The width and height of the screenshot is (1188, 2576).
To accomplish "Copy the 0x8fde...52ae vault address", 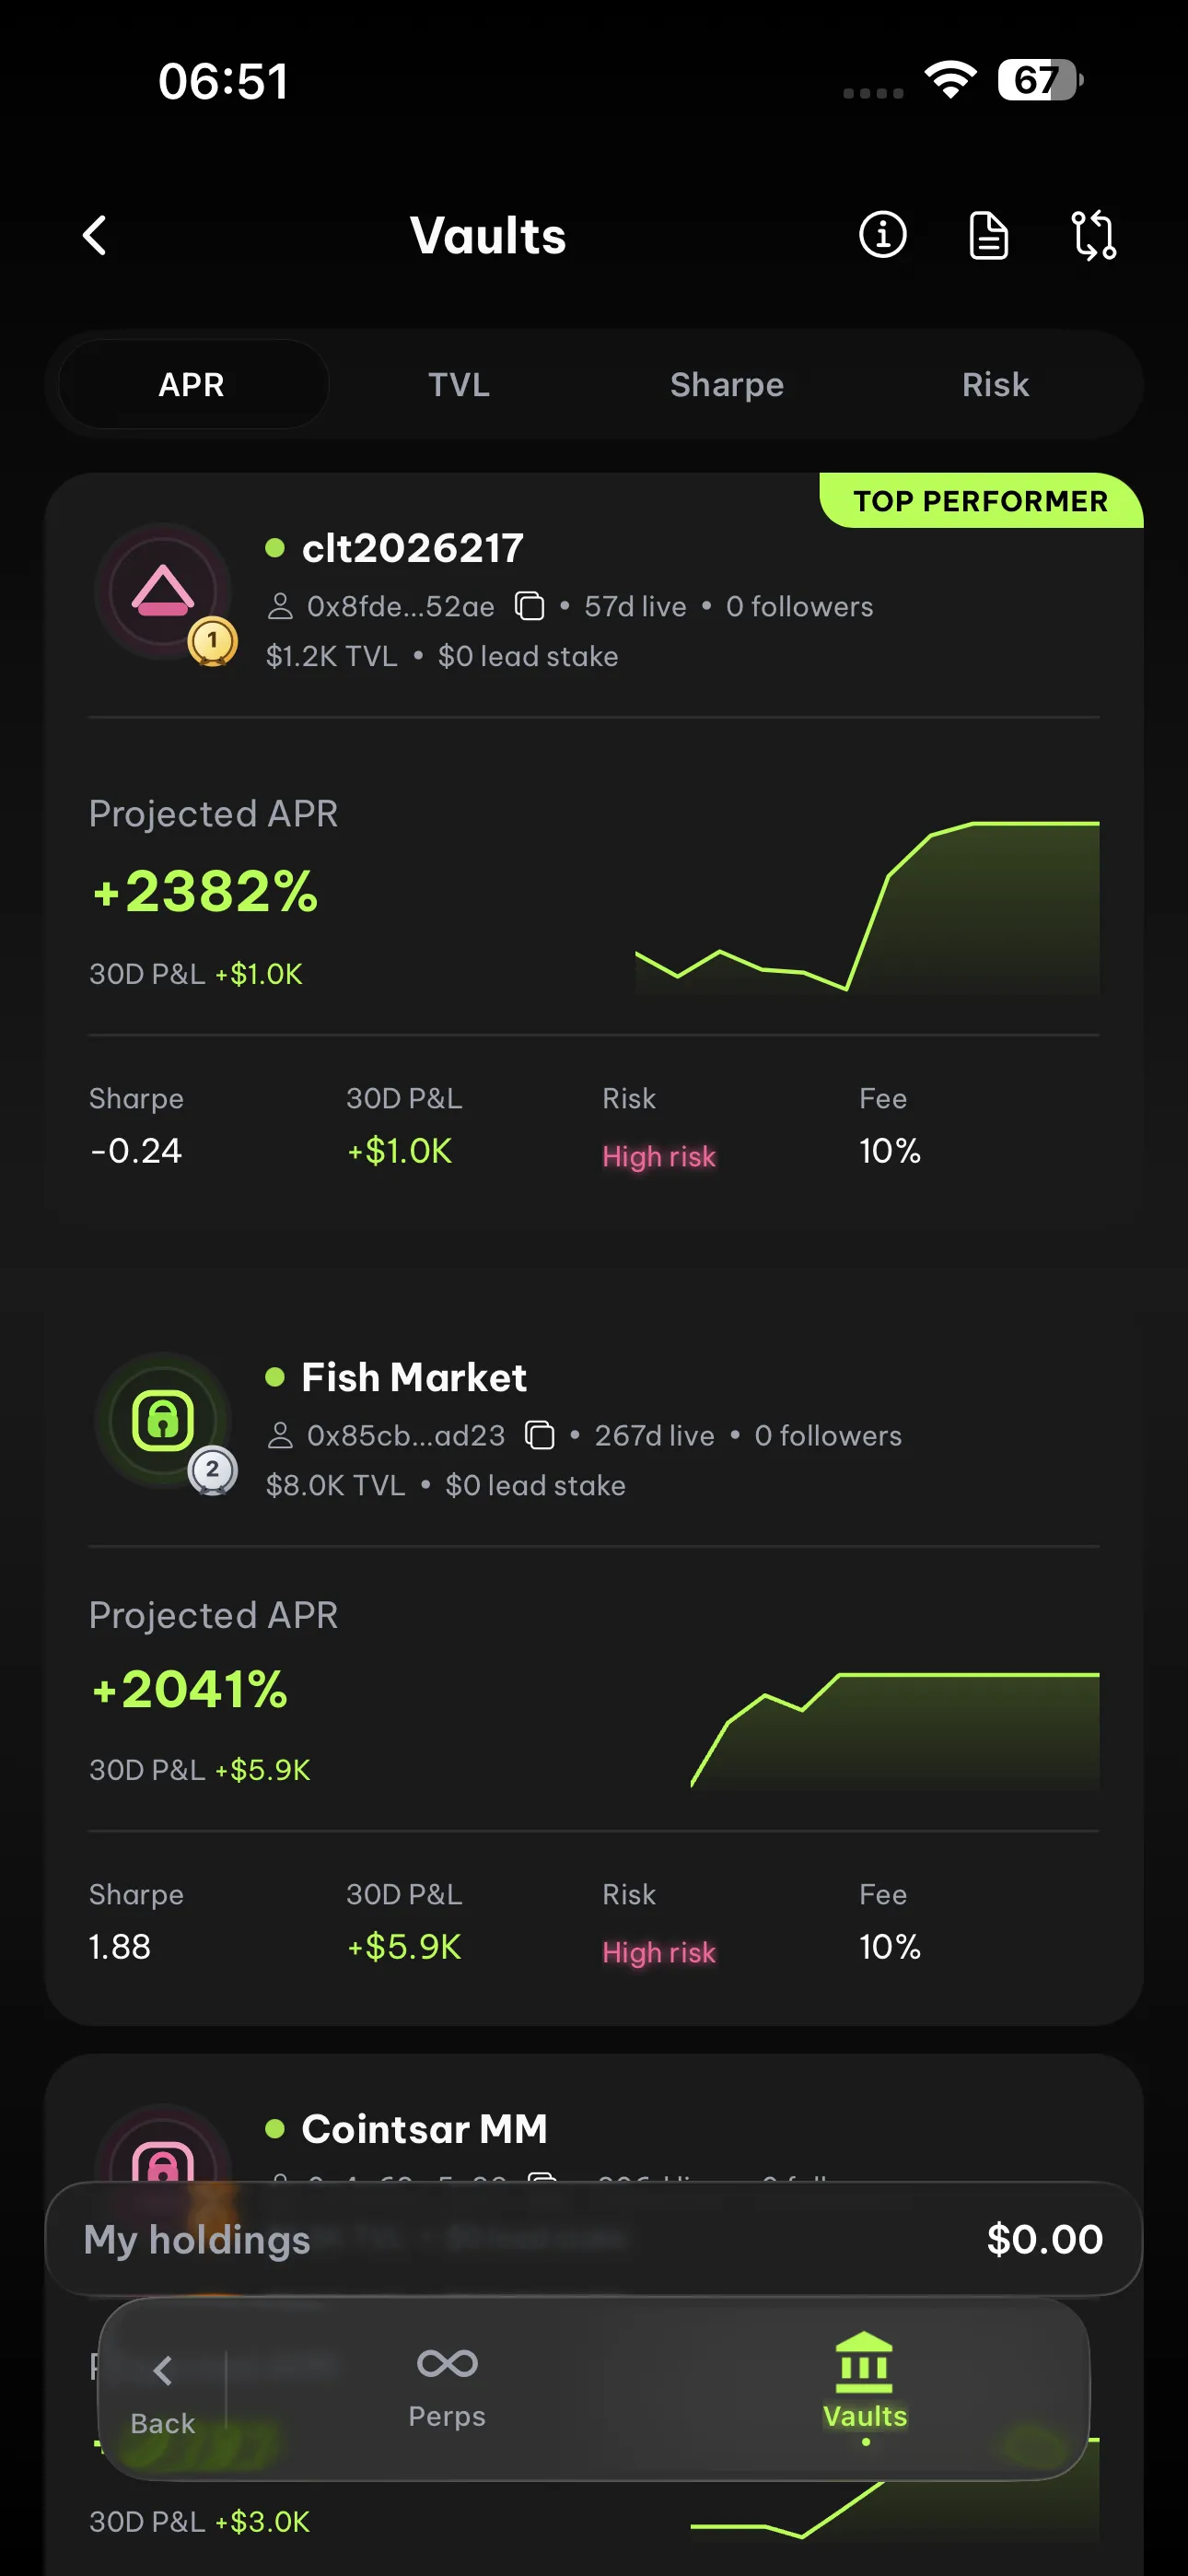I will [x=529, y=606].
